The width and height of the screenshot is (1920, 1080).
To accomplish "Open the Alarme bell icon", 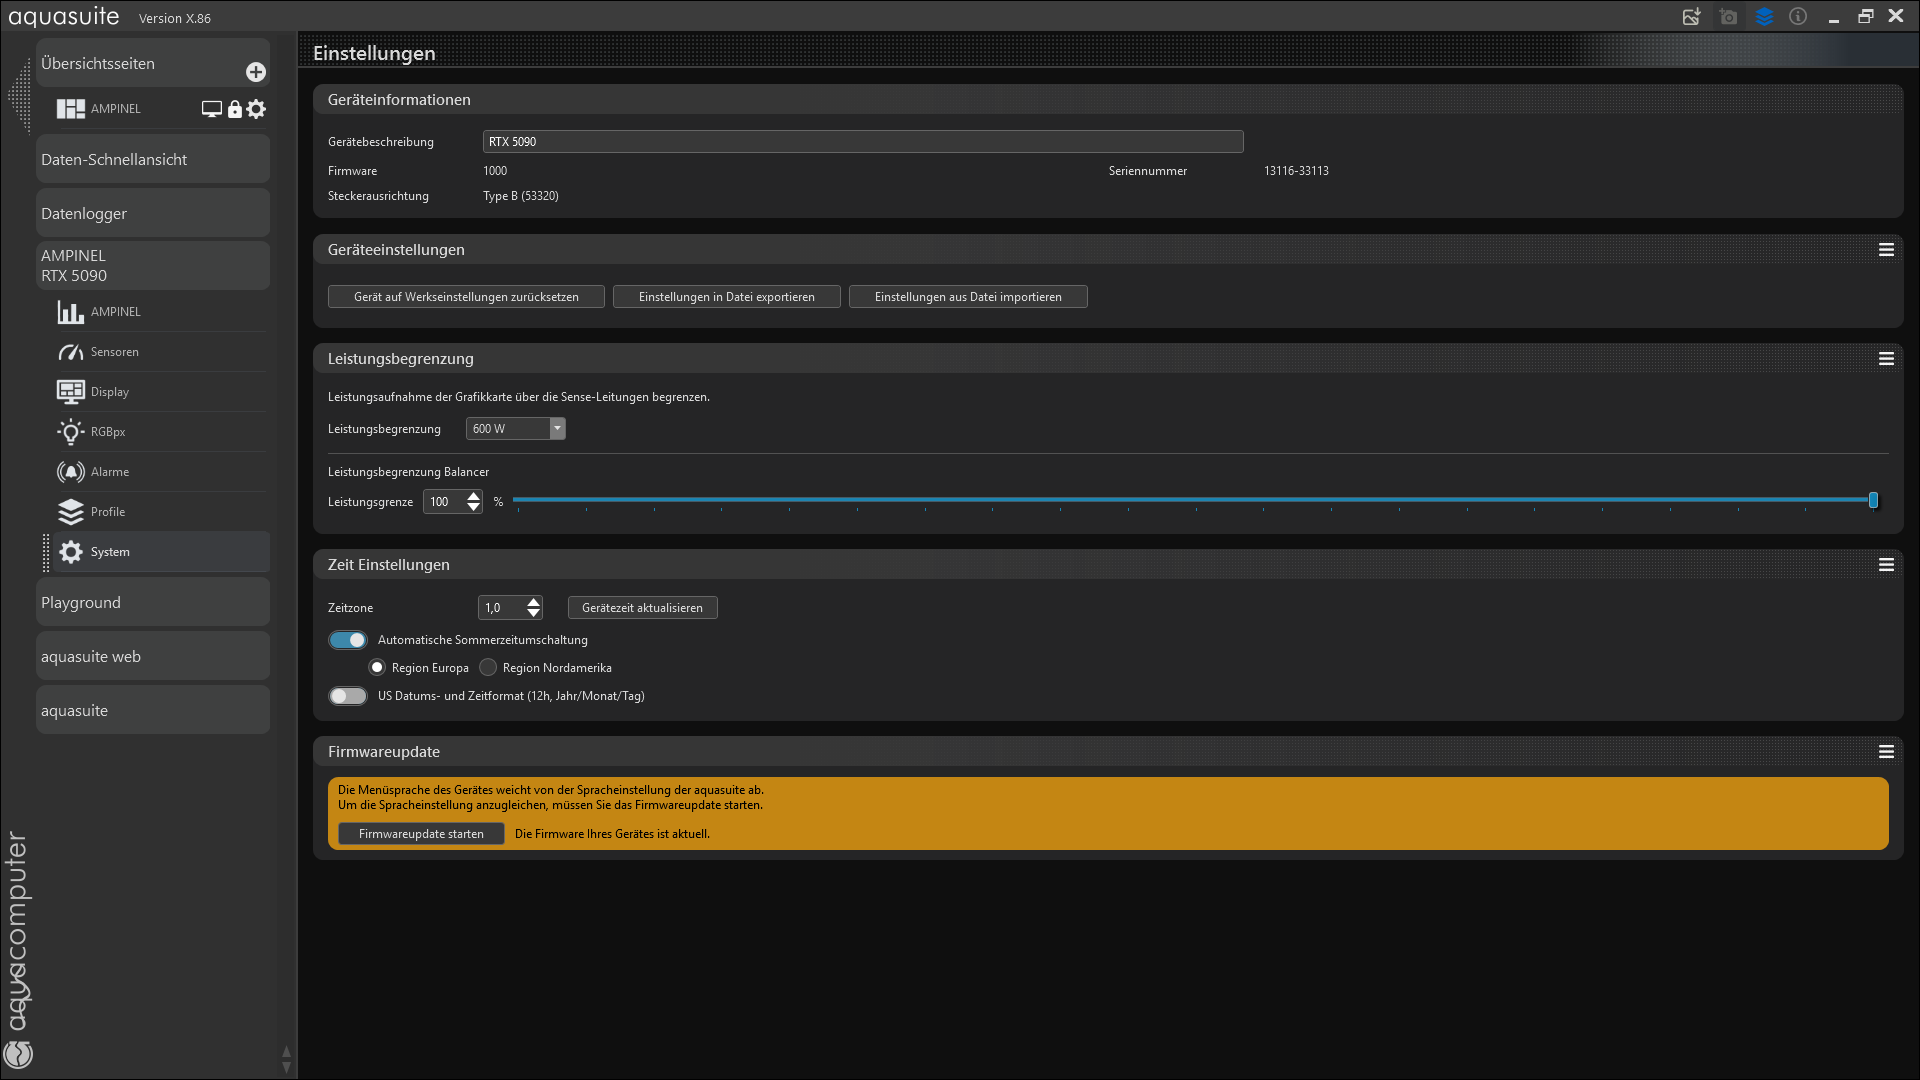I will click(x=70, y=472).
